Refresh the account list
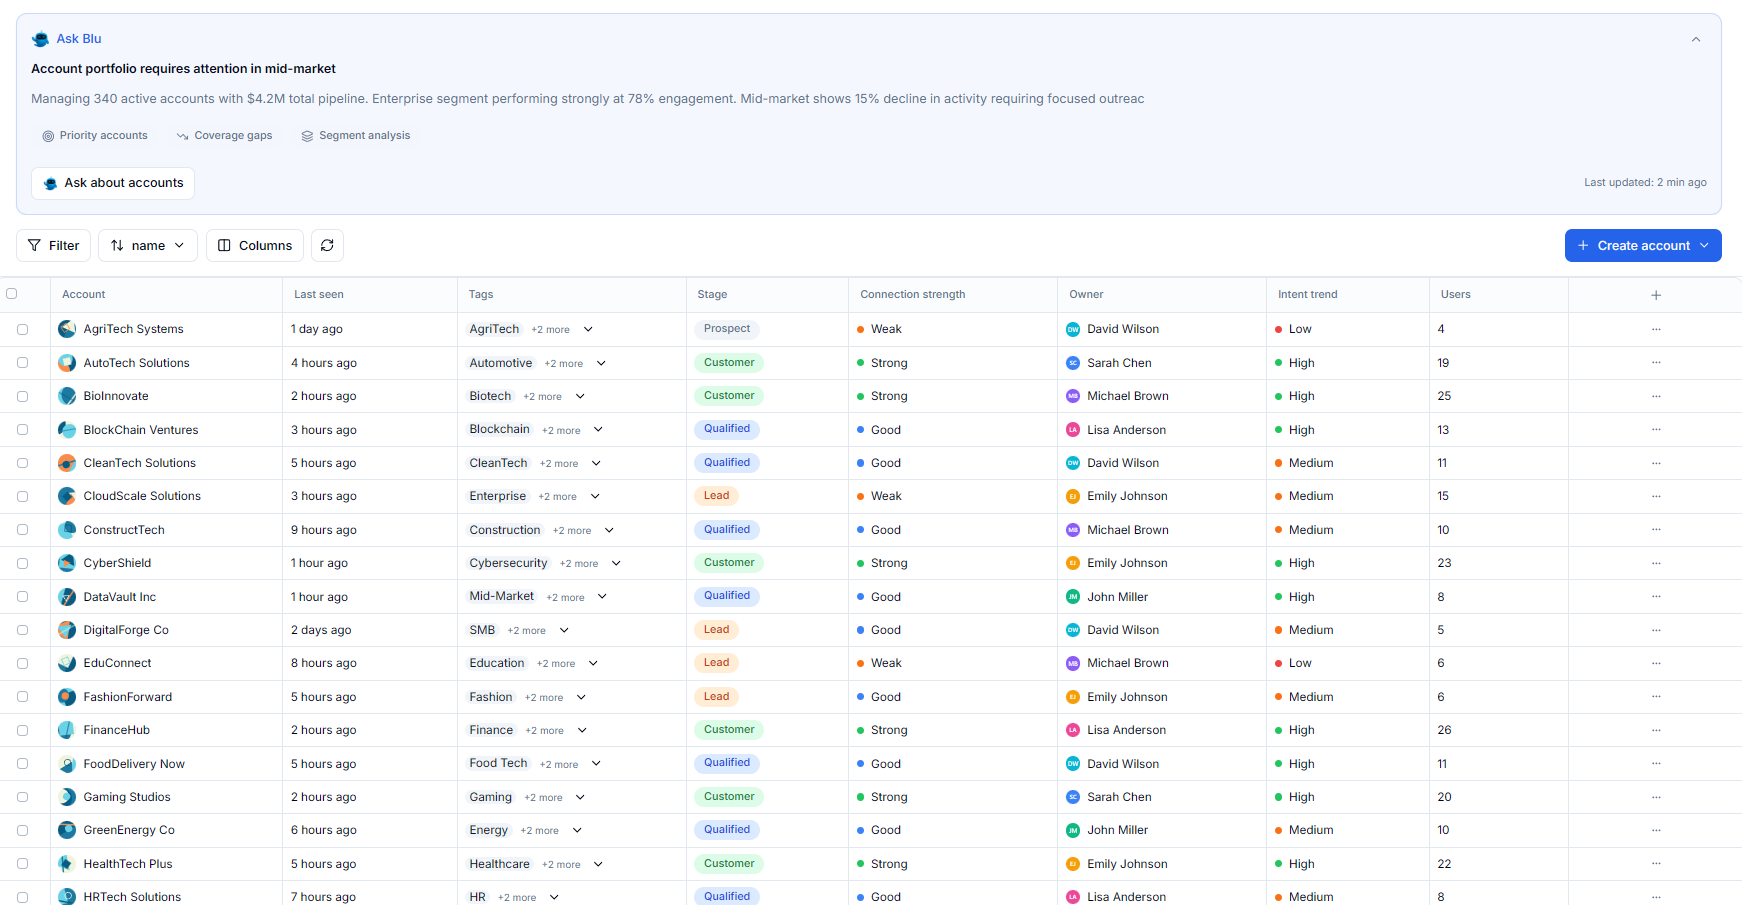The width and height of the screenshot is (1742, 905). 327,245
